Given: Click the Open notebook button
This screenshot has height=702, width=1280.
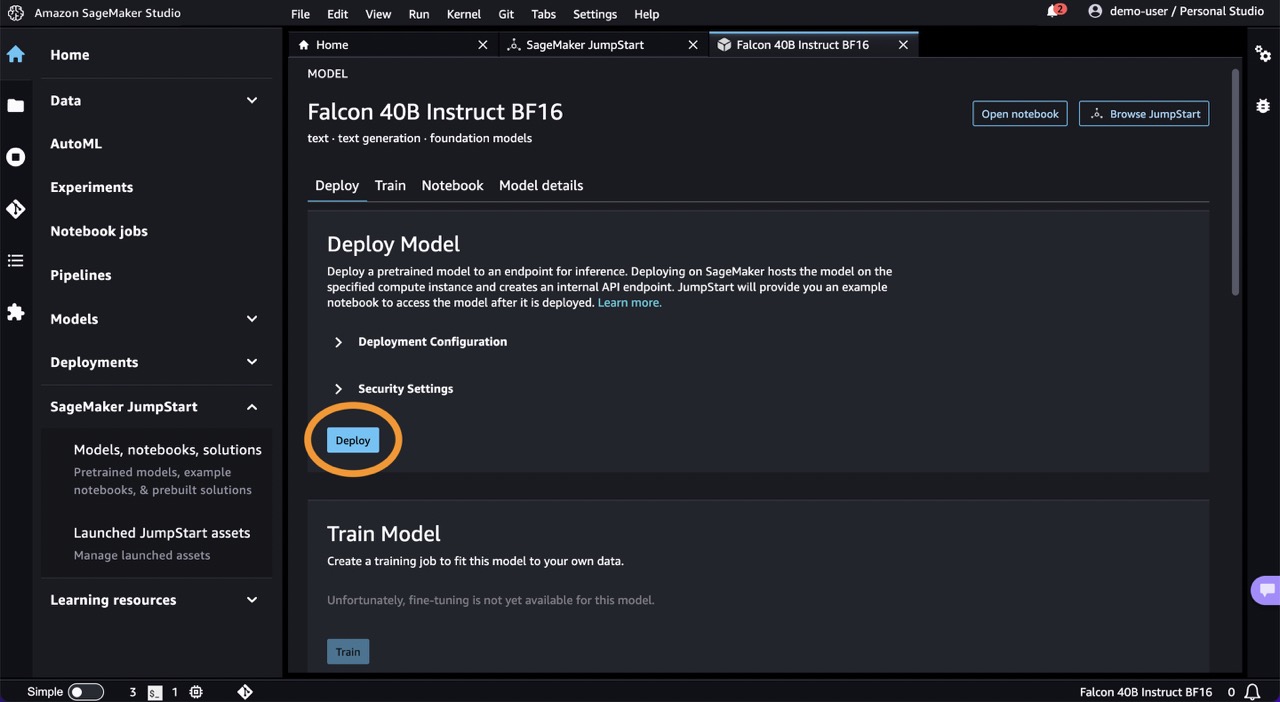Looking at the screenshot, I should 1020,114.
